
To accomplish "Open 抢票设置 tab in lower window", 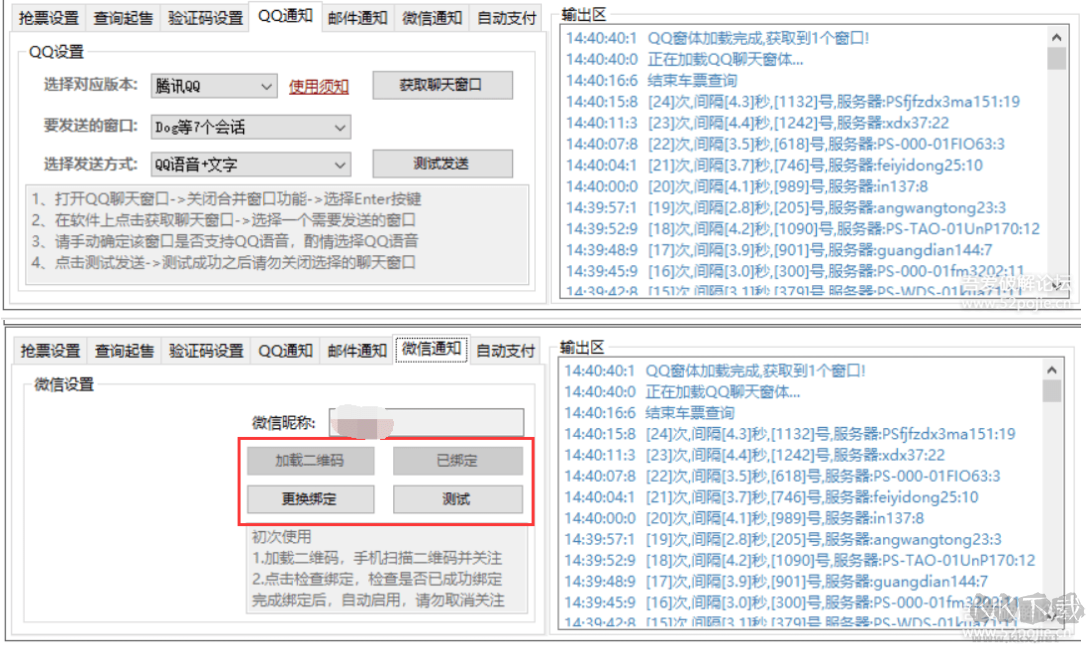I will click(50, 351).
